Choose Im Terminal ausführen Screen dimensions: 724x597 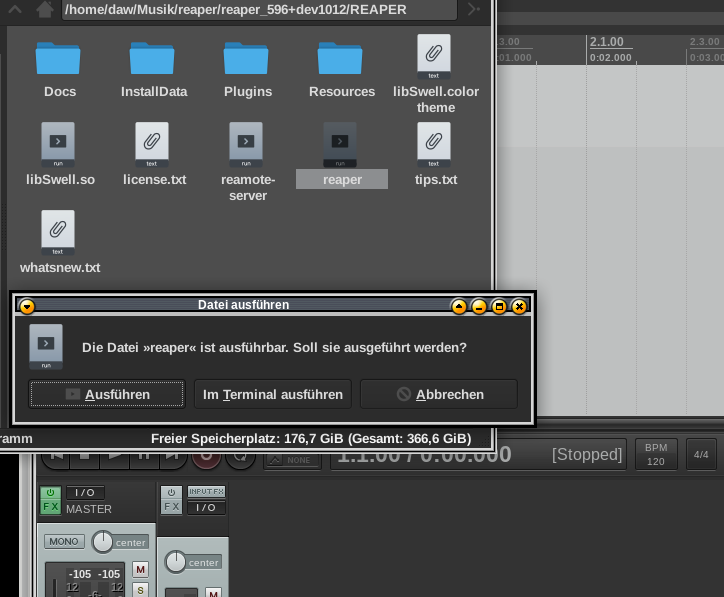point(273,394)
